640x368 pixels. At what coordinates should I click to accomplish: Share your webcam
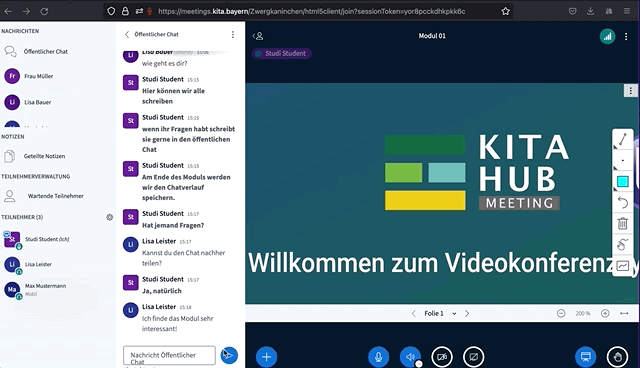point(442,357)
